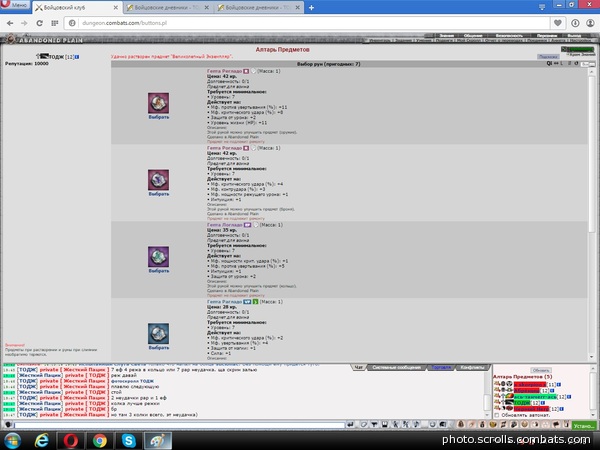Screen dimensions: 600x450
Task: Open the Безопасность top menu
Action: tap(509, 36)
